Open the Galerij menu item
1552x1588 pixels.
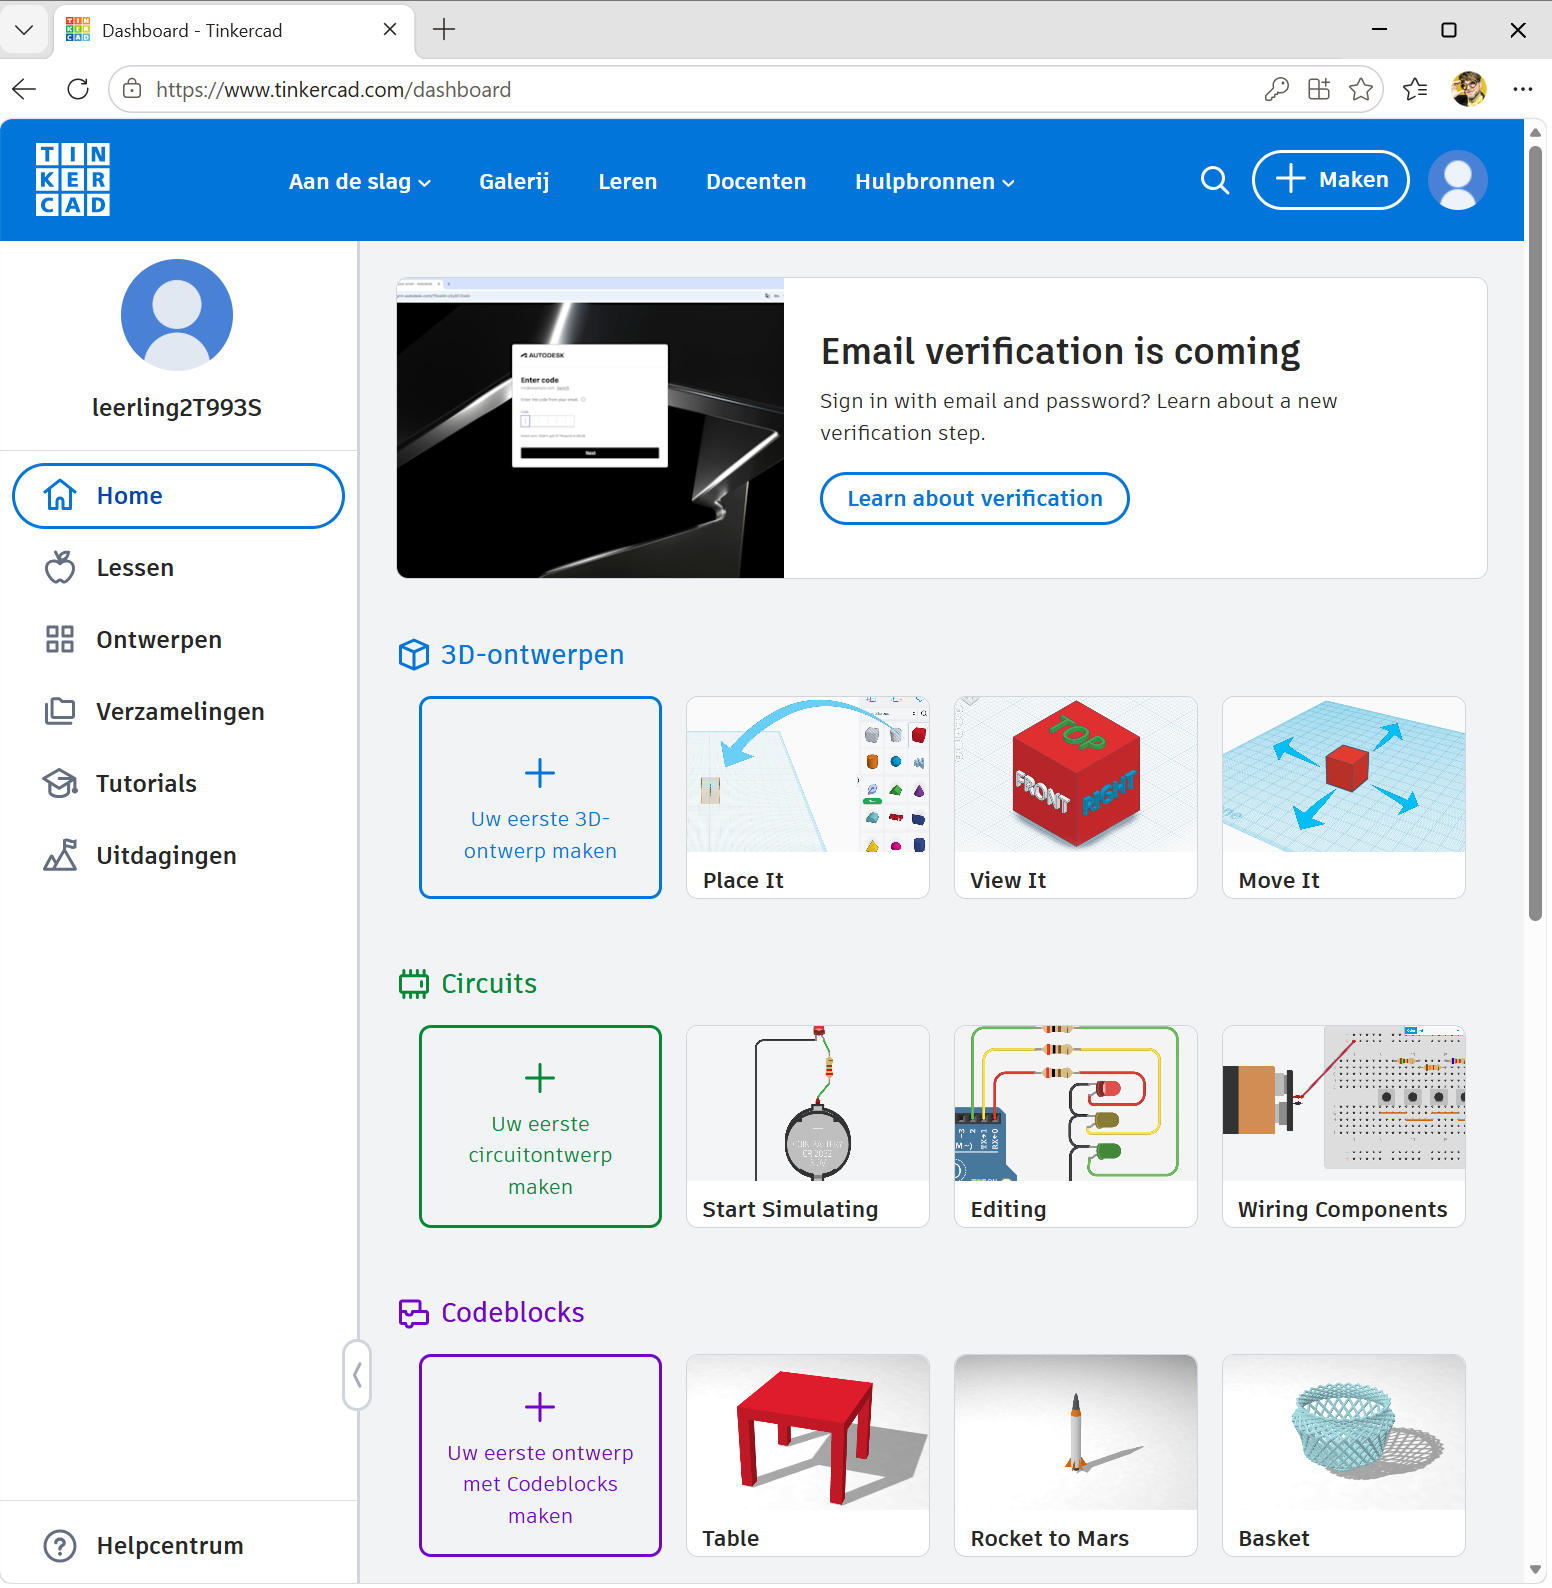coord(514,182)
